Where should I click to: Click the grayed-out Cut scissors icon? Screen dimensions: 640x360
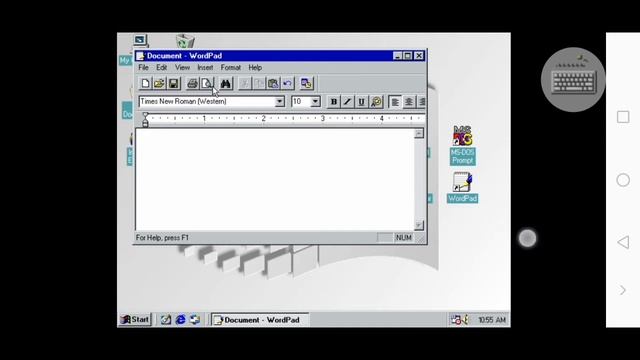pos(244,84)
